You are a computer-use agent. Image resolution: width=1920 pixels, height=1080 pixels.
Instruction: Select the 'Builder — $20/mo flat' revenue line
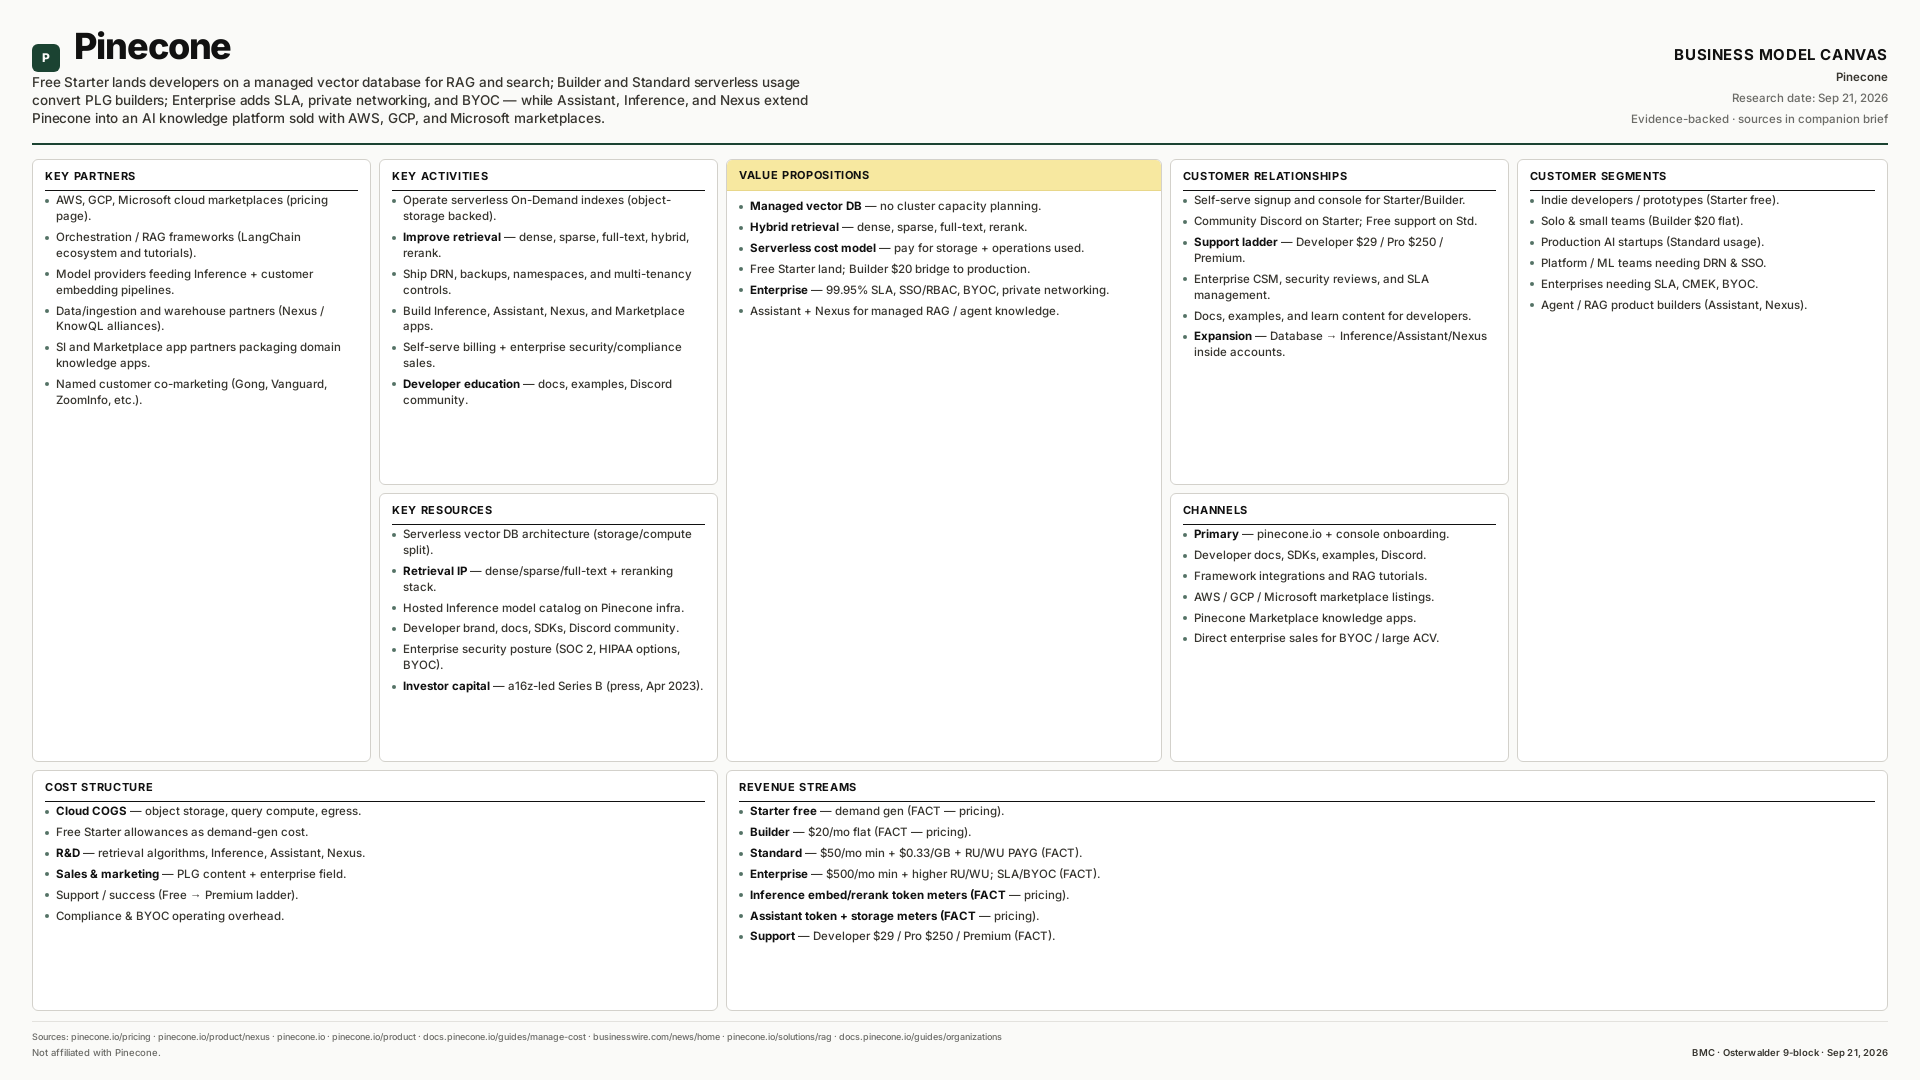pos(861,832)
